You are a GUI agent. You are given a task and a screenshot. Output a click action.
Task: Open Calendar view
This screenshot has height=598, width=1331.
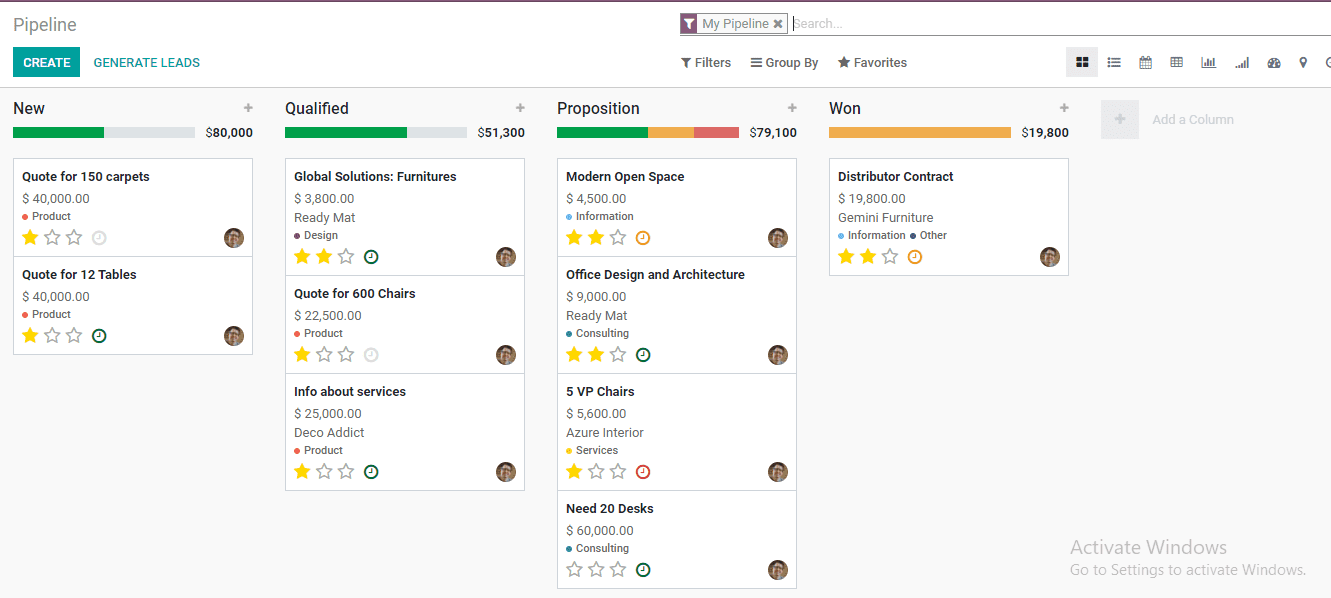[x=1146, y=62]
